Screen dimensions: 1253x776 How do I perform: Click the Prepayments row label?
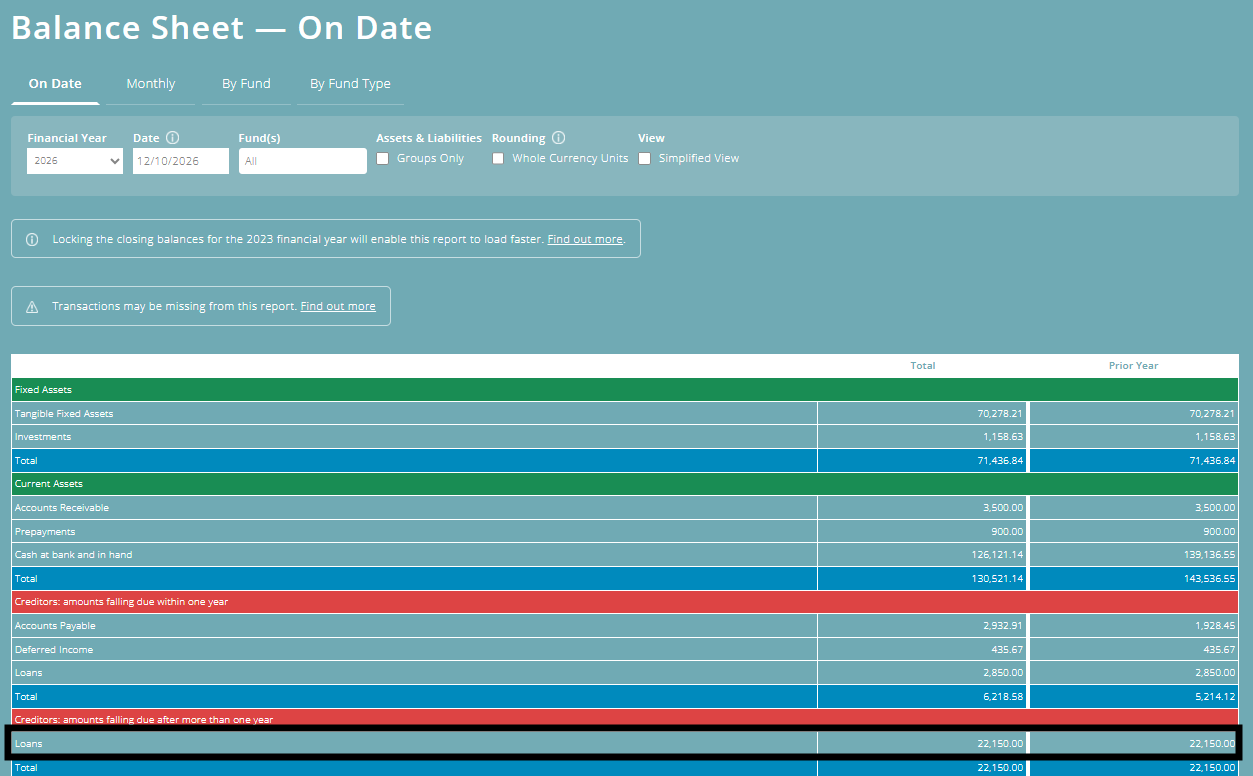[x=45, y=532]
